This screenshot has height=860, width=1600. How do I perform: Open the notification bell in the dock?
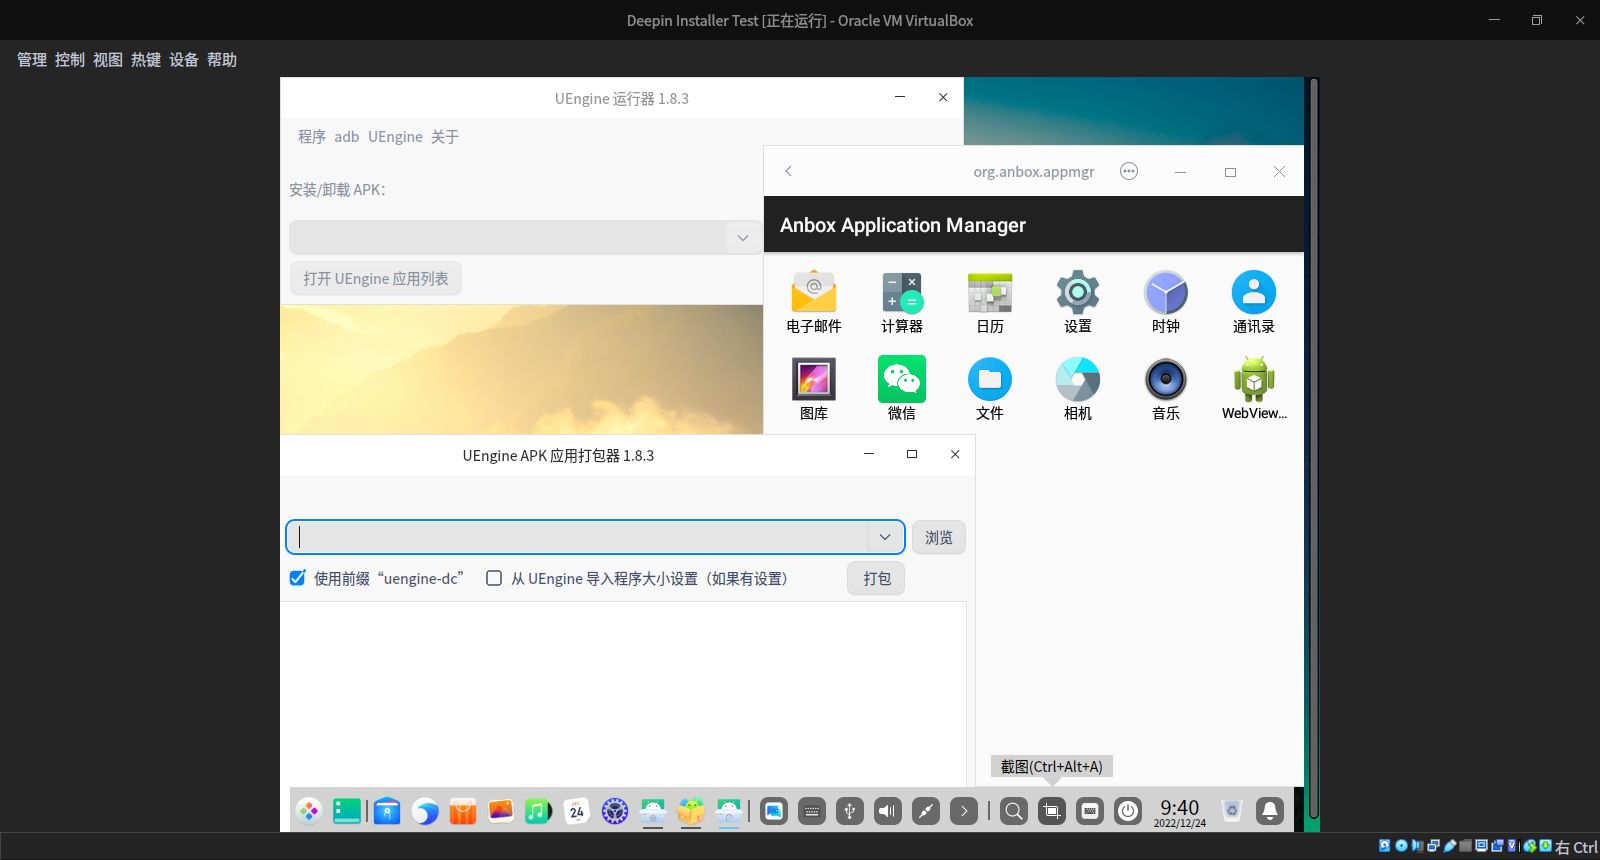[1270, 811]
